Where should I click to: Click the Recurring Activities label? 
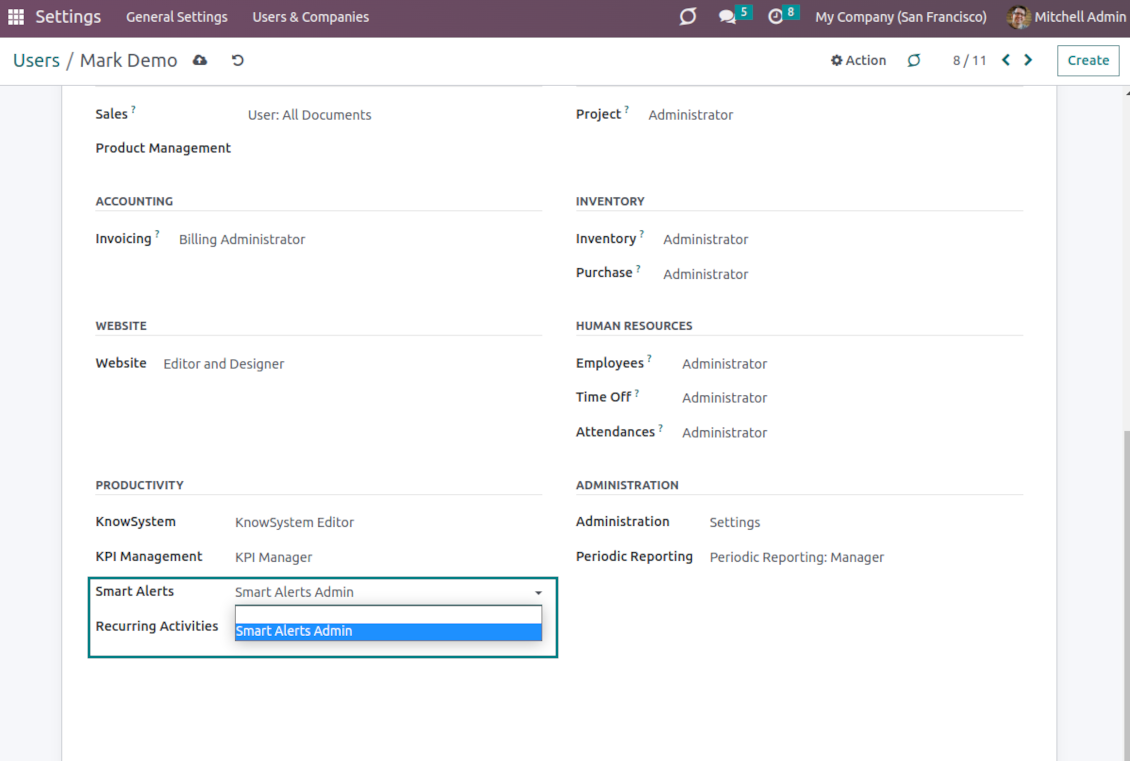click(x=156, y=626)
